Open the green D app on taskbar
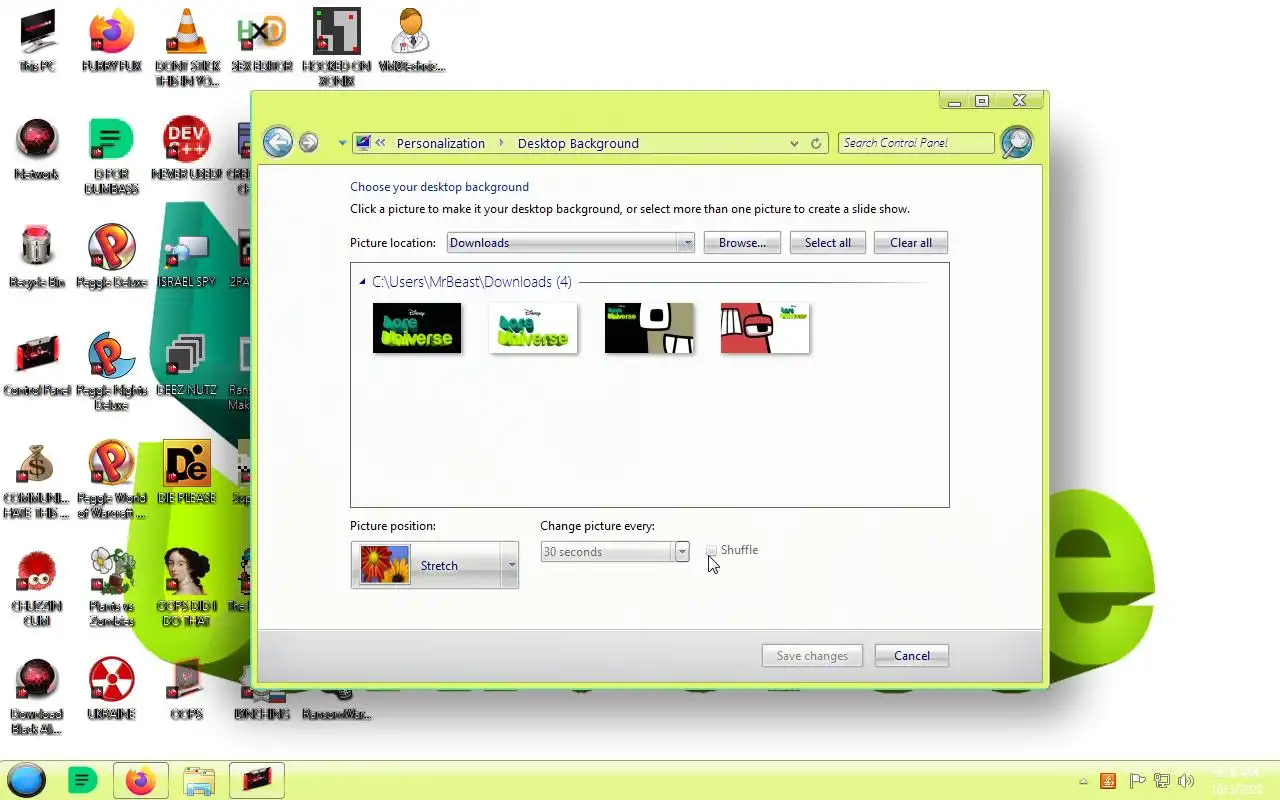This screenshot has width=1280, height=800. pos(82,780)
